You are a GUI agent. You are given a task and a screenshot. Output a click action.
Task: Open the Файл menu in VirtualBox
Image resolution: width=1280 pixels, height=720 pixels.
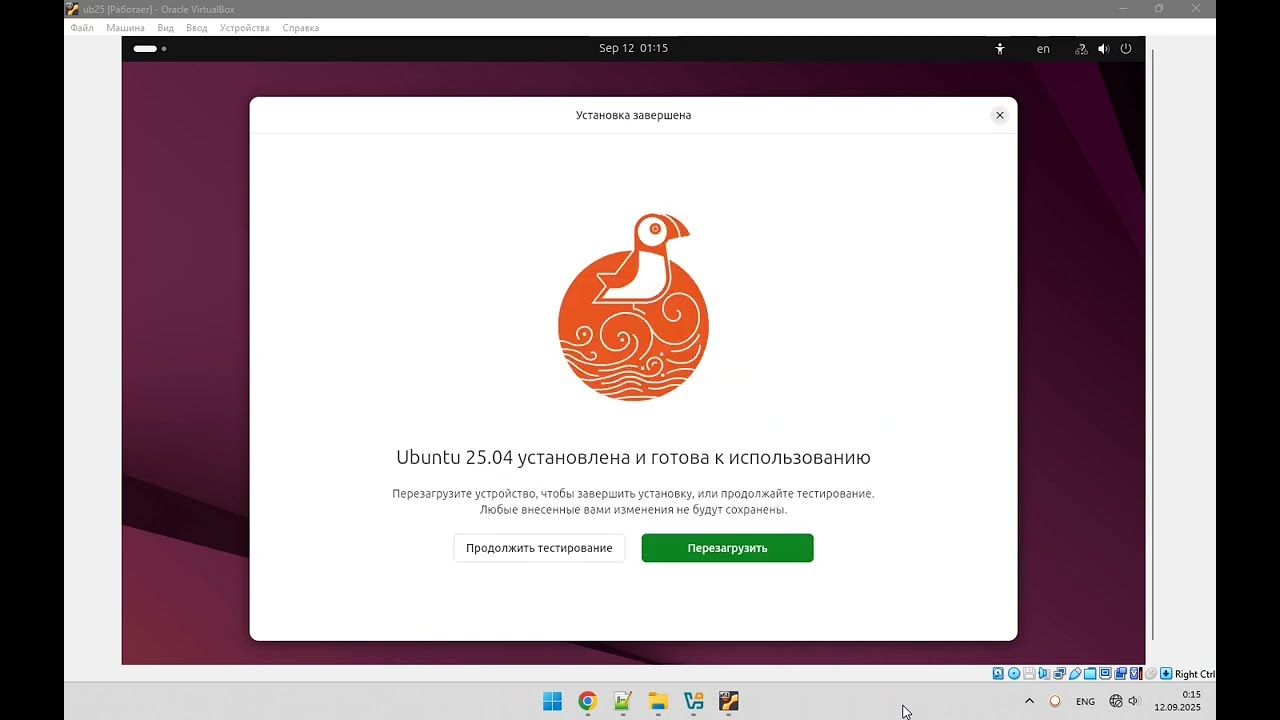[x=82, y=28]
